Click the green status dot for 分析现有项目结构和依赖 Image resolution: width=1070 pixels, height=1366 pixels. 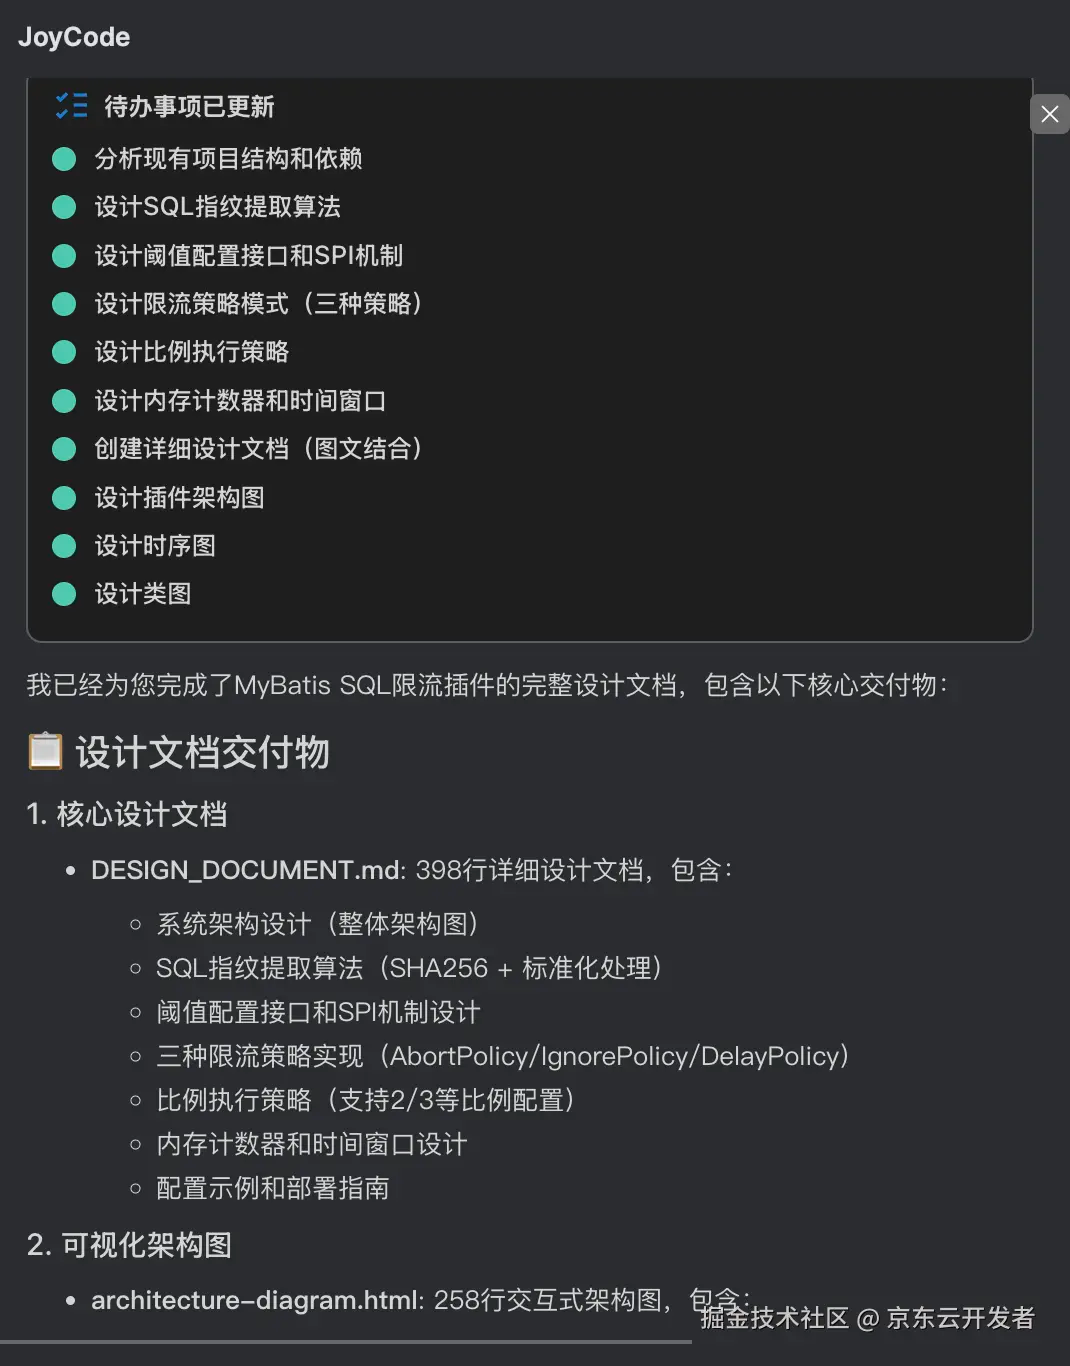click(x=63, y=158)
